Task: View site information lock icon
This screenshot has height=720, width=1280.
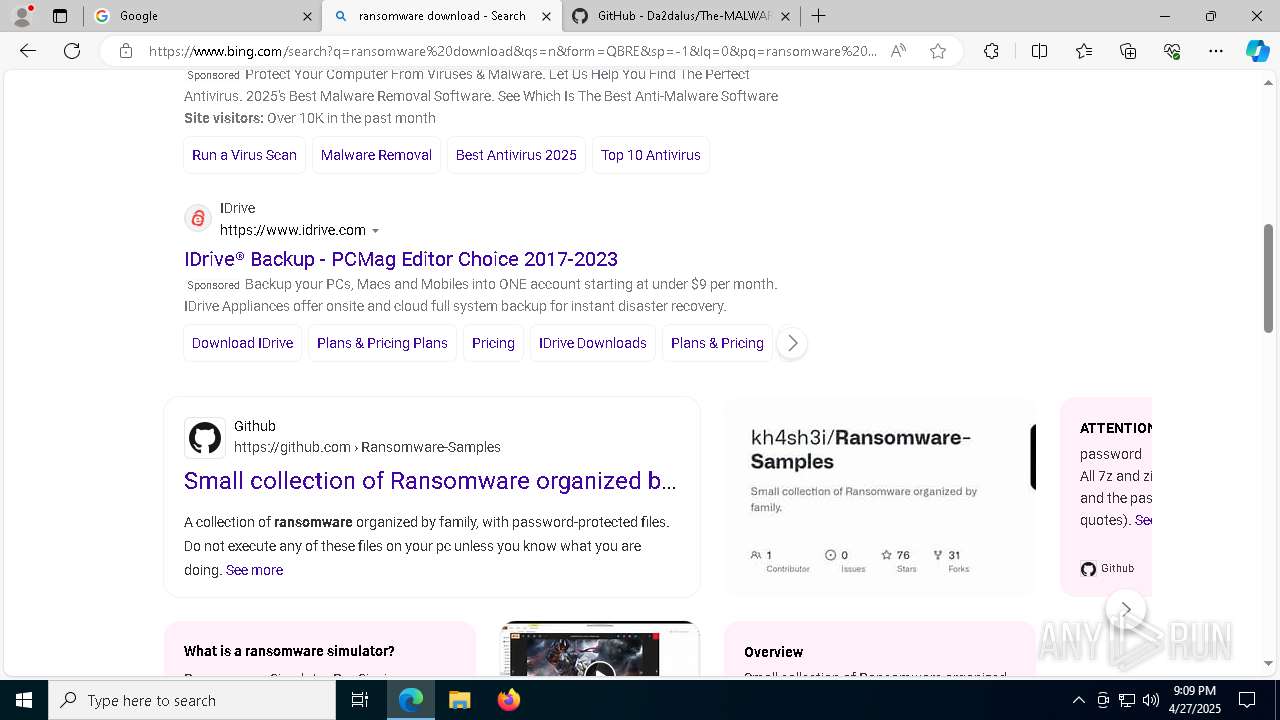Action: pyautogui.click(x=126, y=51)
